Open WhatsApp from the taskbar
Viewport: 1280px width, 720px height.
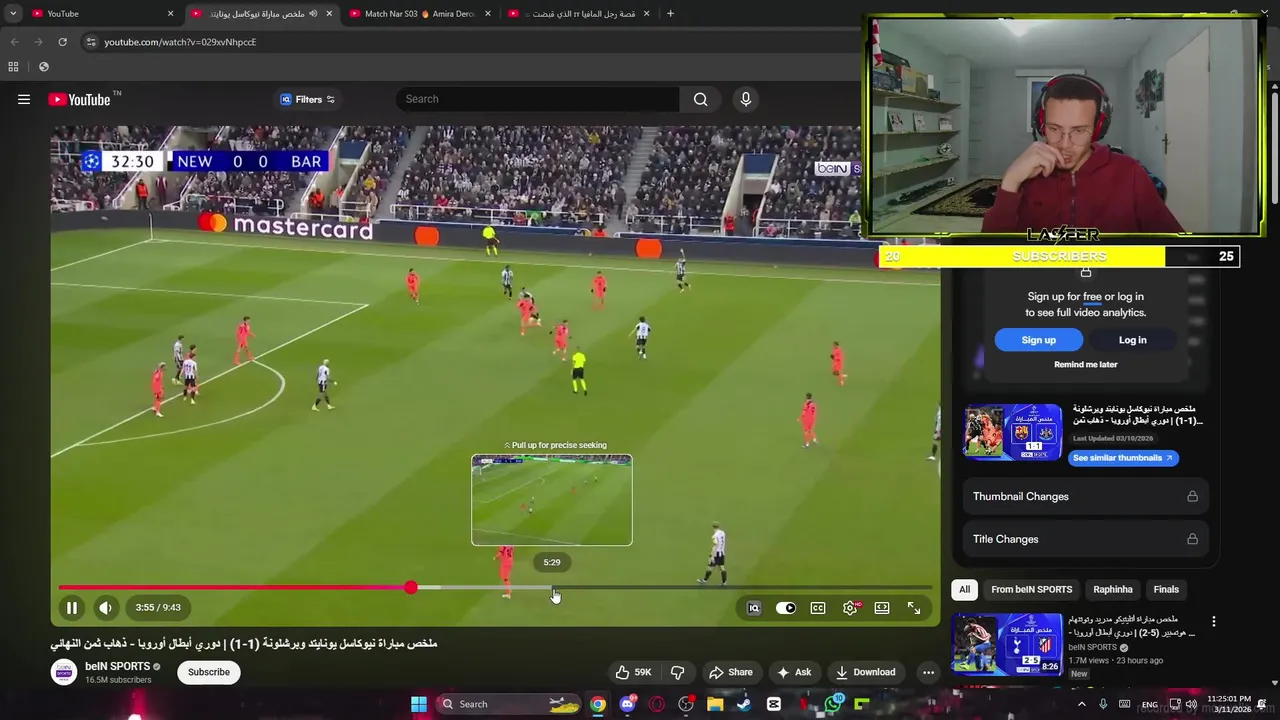pyautogui.click(x=833, y=704)
